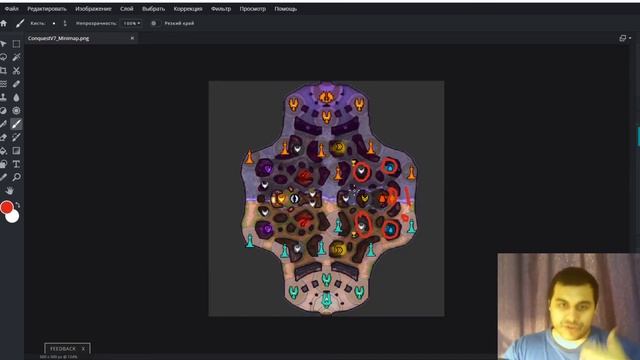Select the Move tool arrow
The image size is (640, 360).
click(4, 44)
